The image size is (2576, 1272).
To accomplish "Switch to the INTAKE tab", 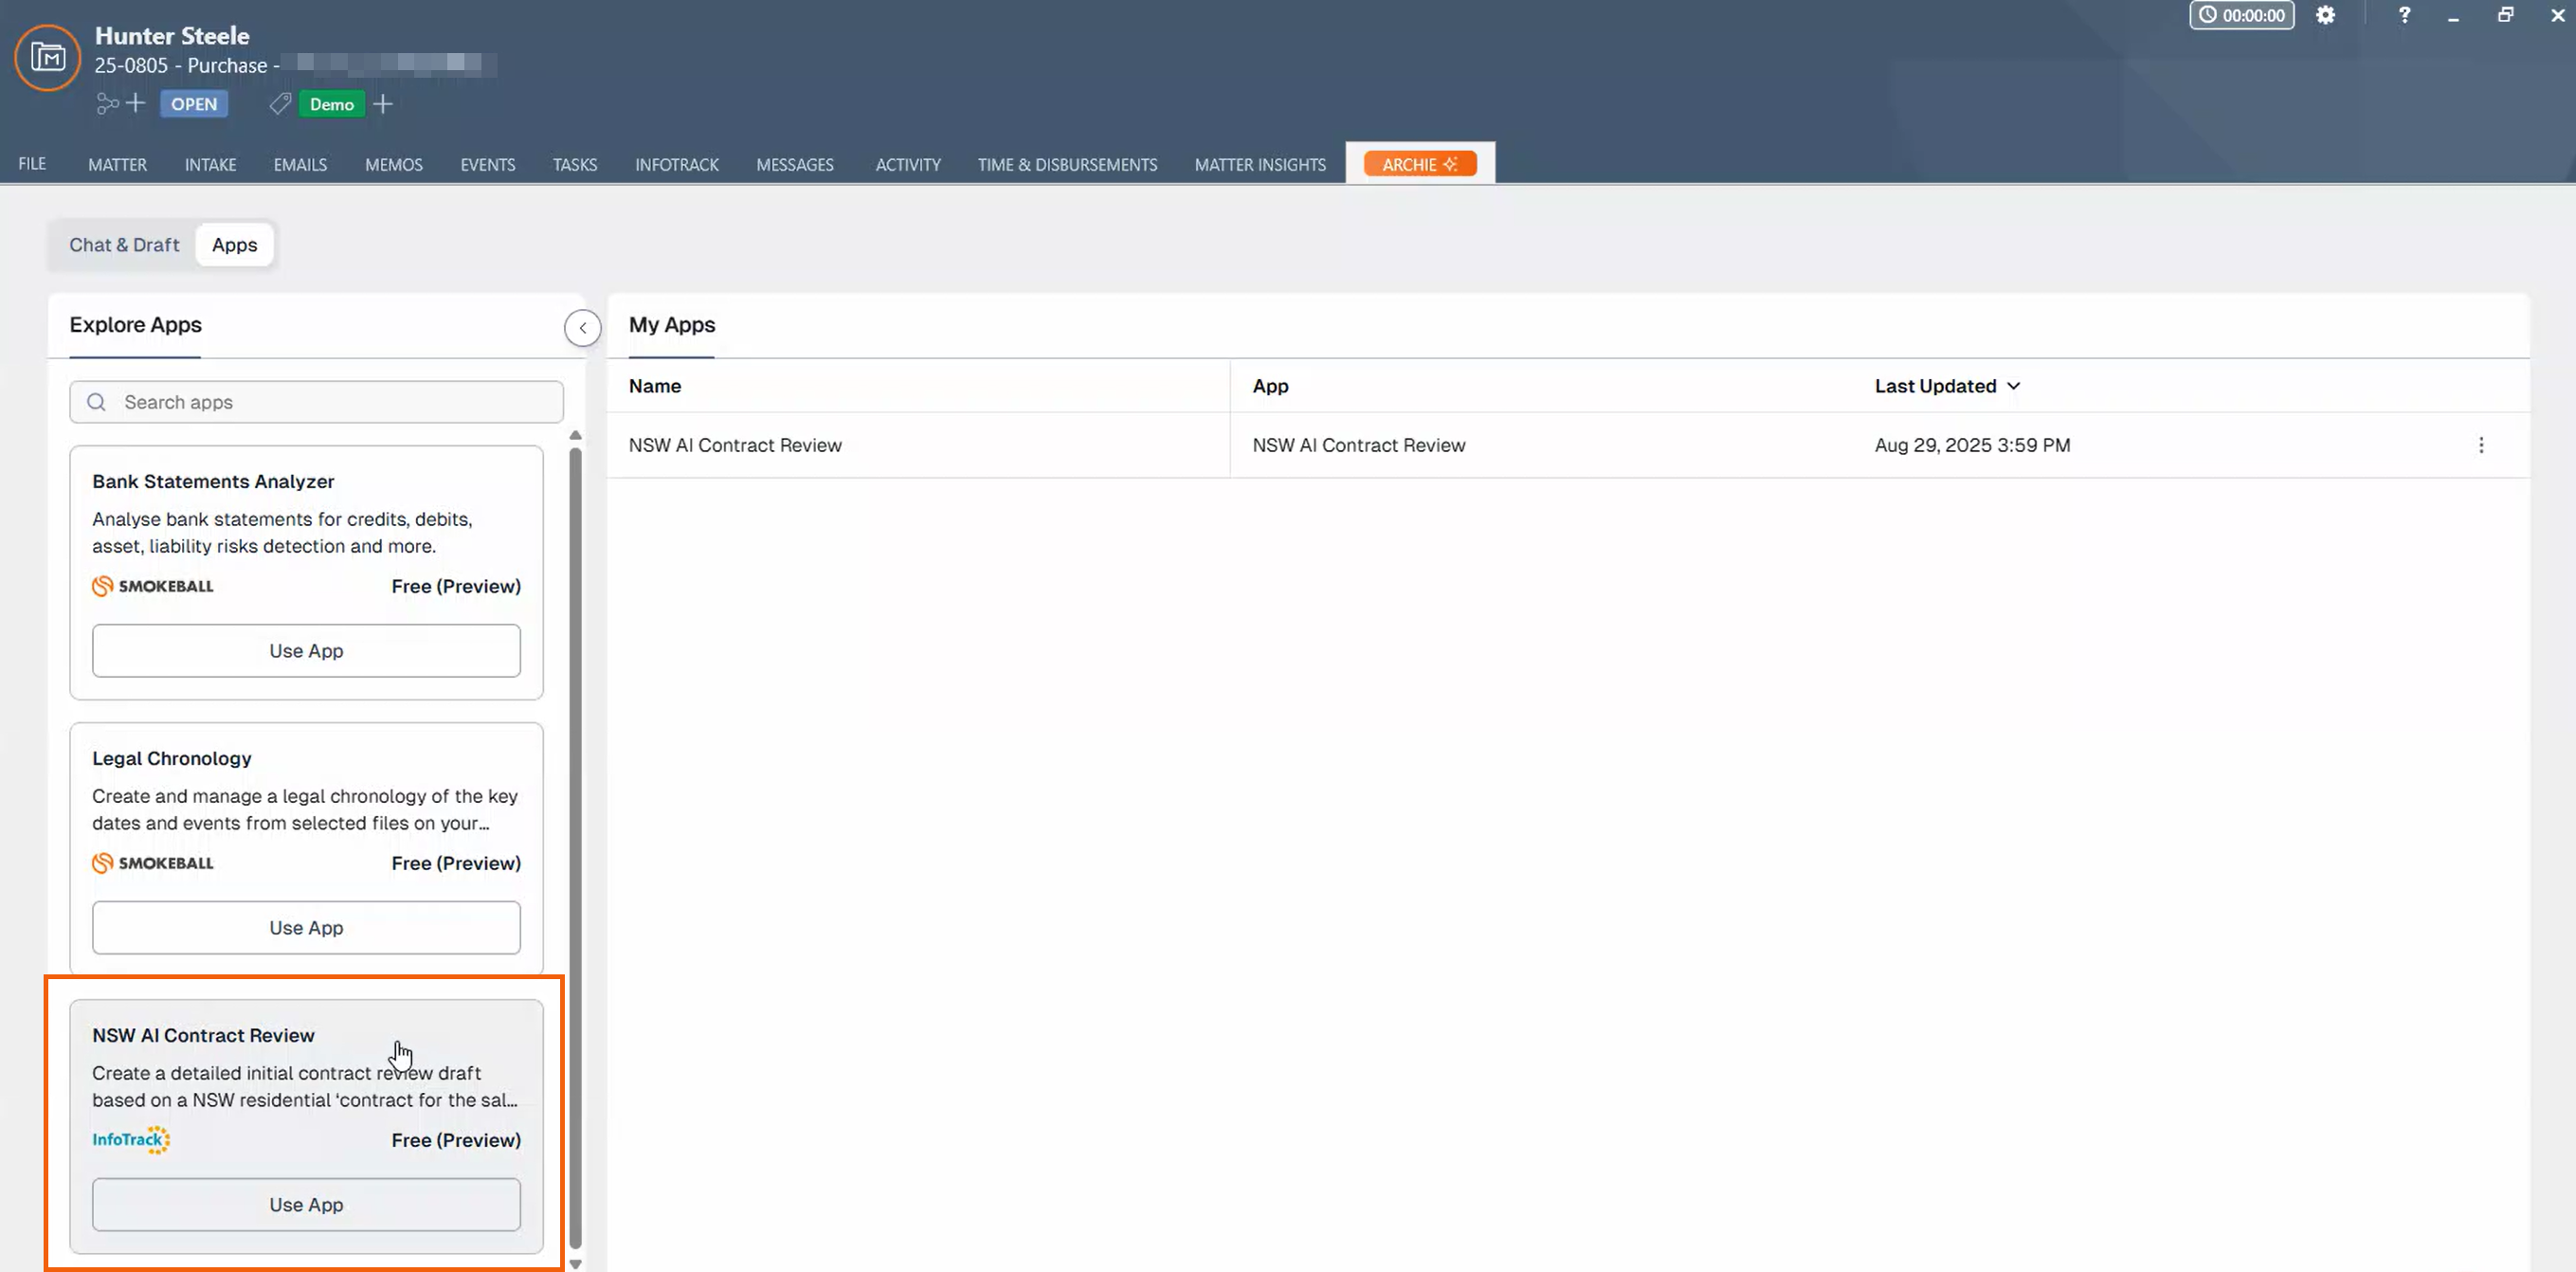I will pos(210,164).
